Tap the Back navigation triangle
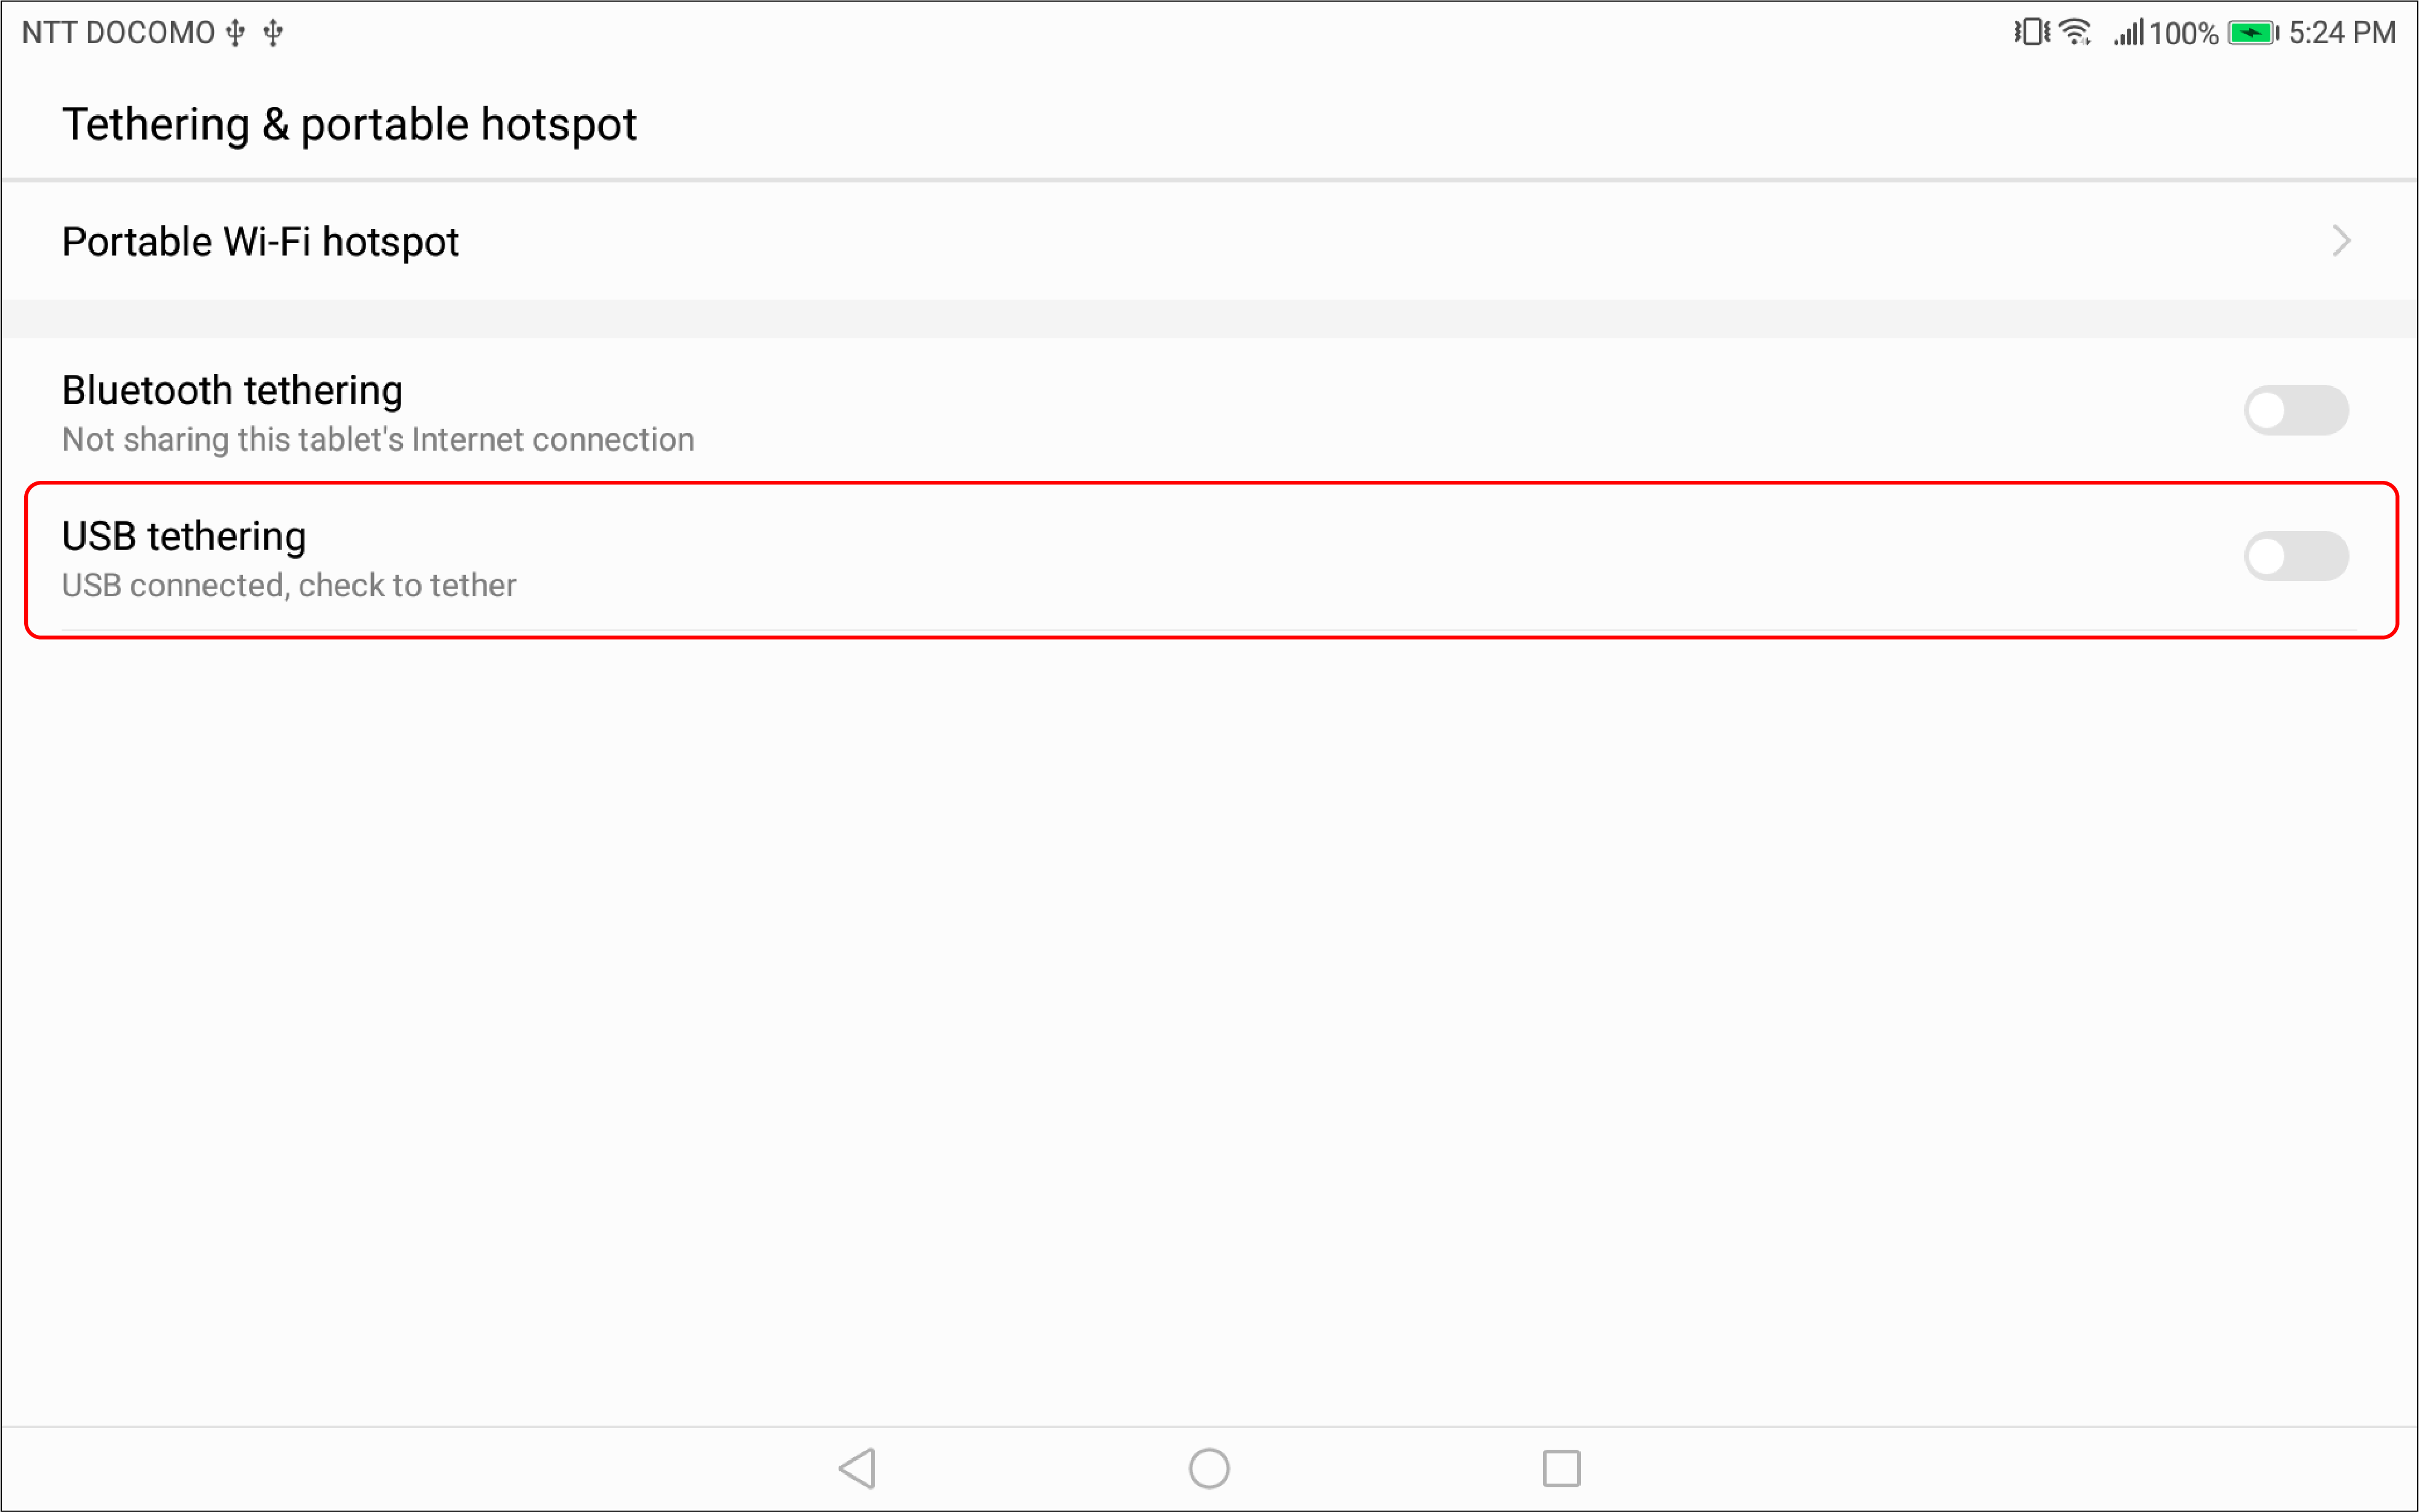 click(x=858, y=1468)
